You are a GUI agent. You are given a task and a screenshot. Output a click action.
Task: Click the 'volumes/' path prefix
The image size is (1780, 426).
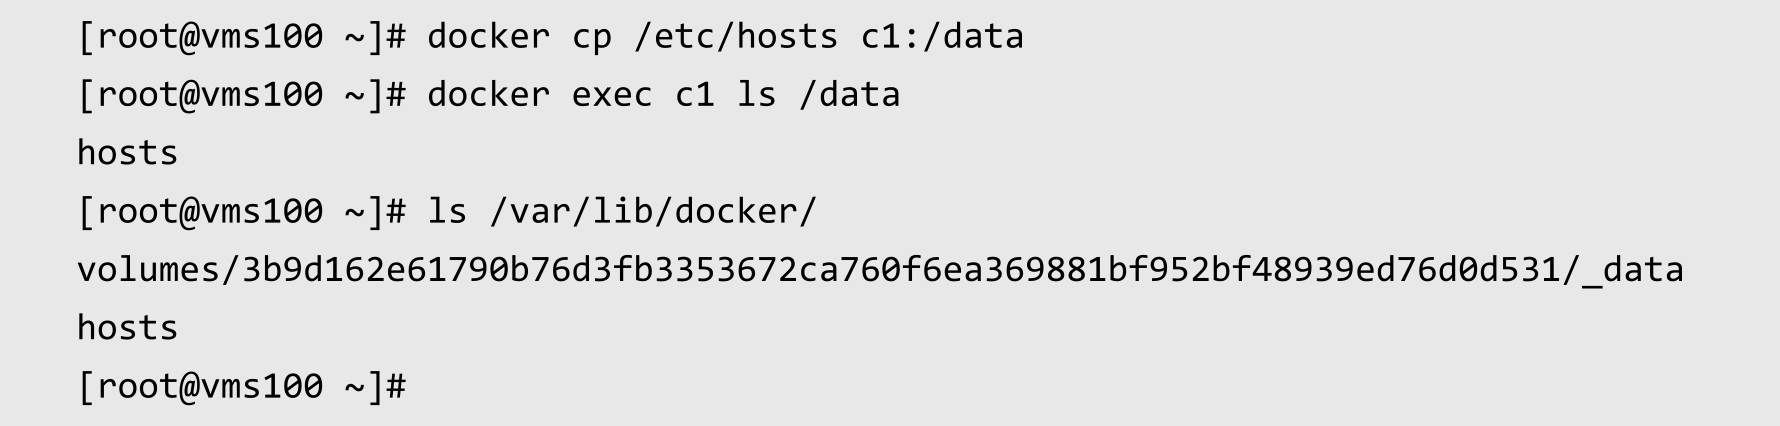coord(159,270)
